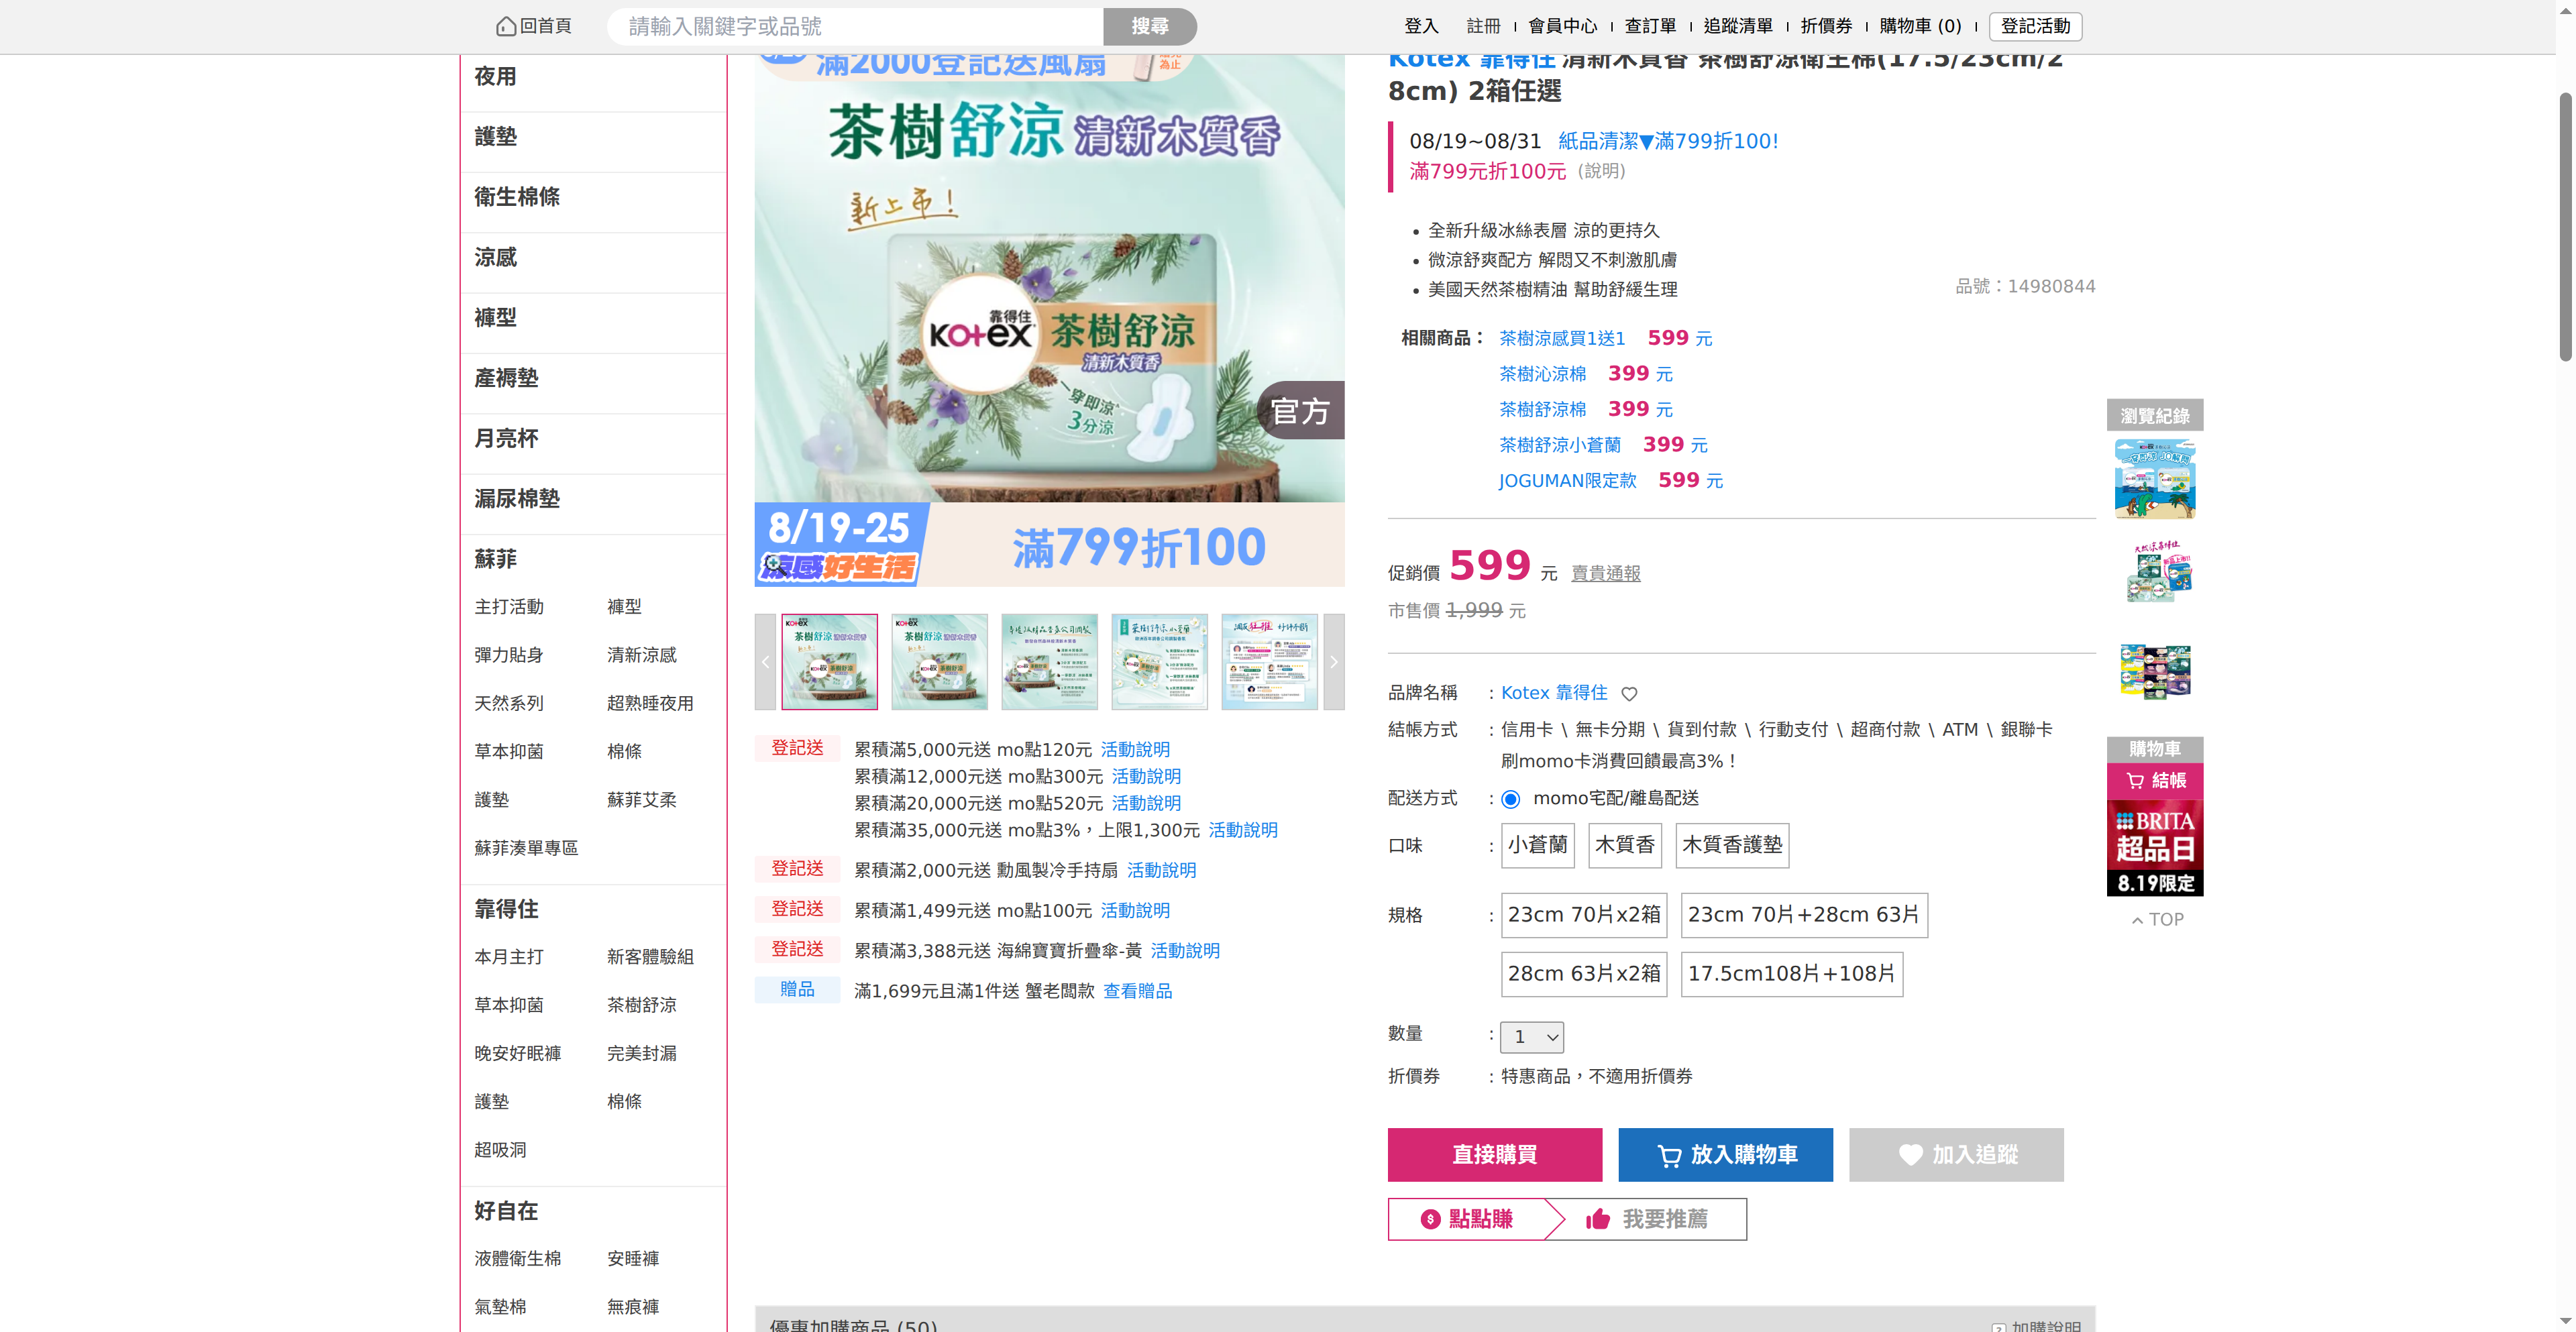Click the 查看贈品 link
This screenshot has width=2576, height=1332.
point(1137,991)
